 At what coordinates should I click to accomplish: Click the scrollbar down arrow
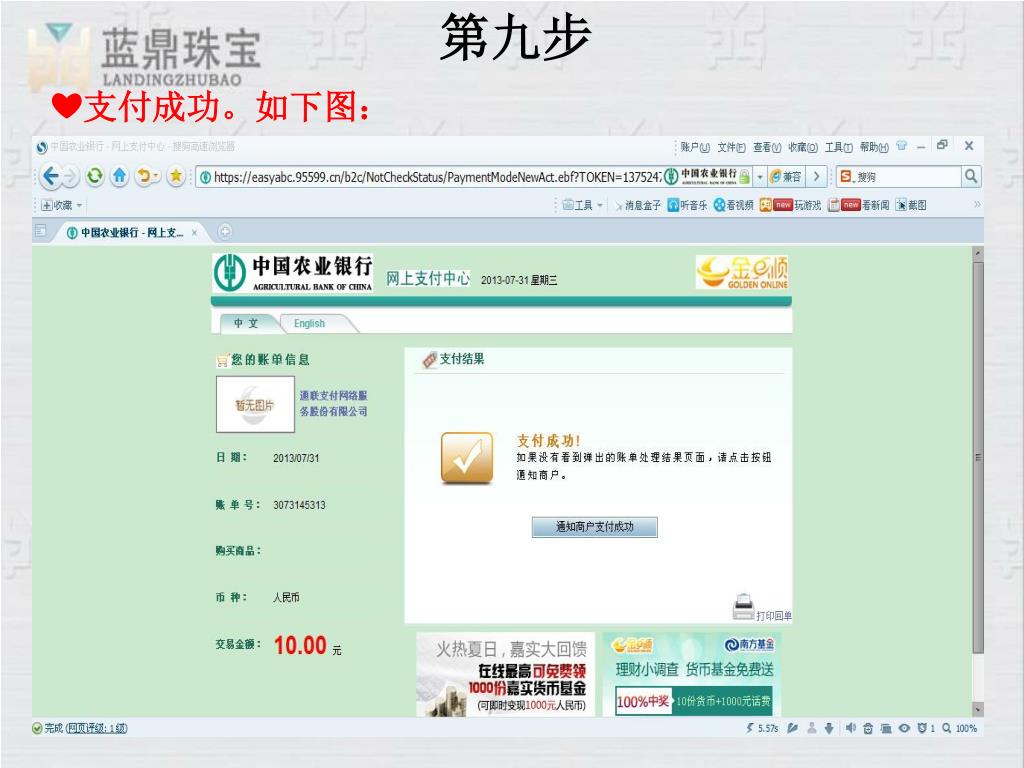[978, 709]
